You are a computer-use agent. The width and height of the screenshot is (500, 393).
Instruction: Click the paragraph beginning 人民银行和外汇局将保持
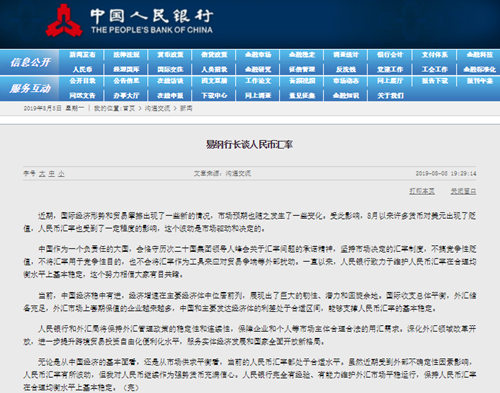pyautogui.click(x=250, y=335)
